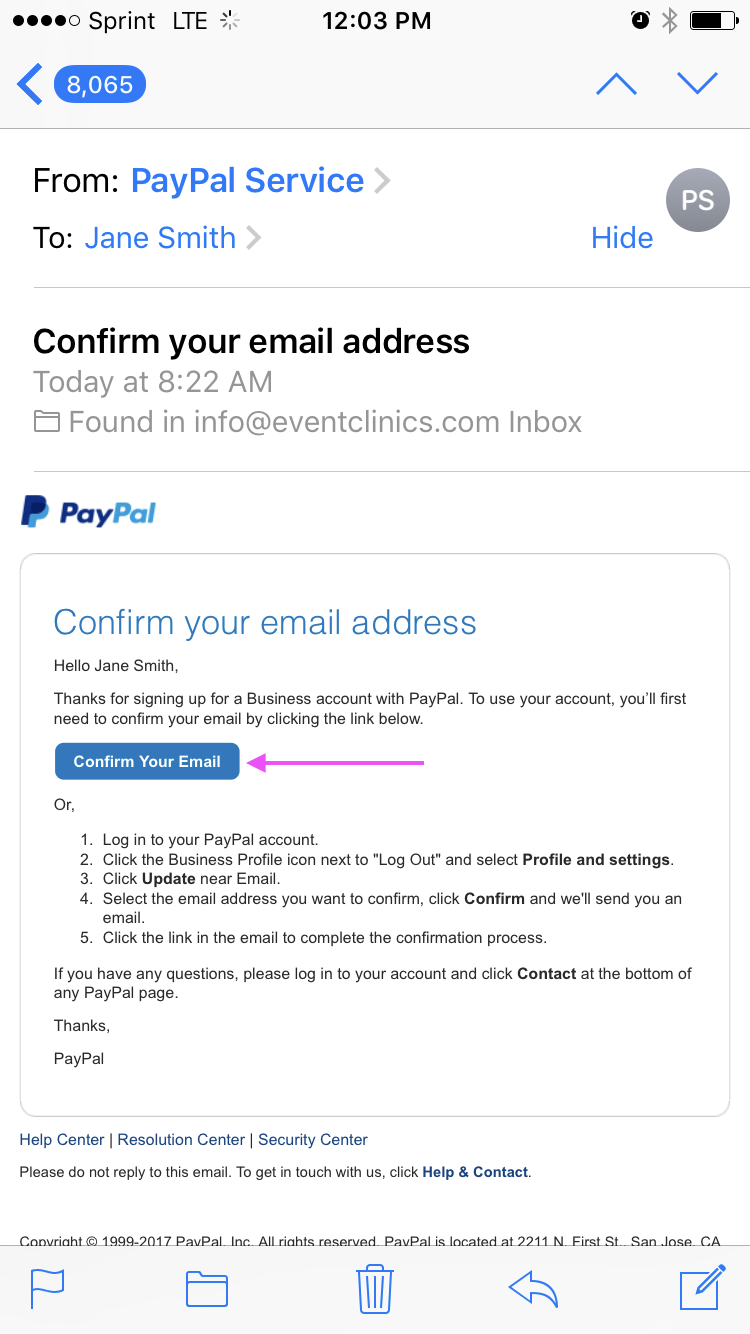Reply using the reply arrow icon
The image size is (750, 1334).
[x=533, y=1289]
